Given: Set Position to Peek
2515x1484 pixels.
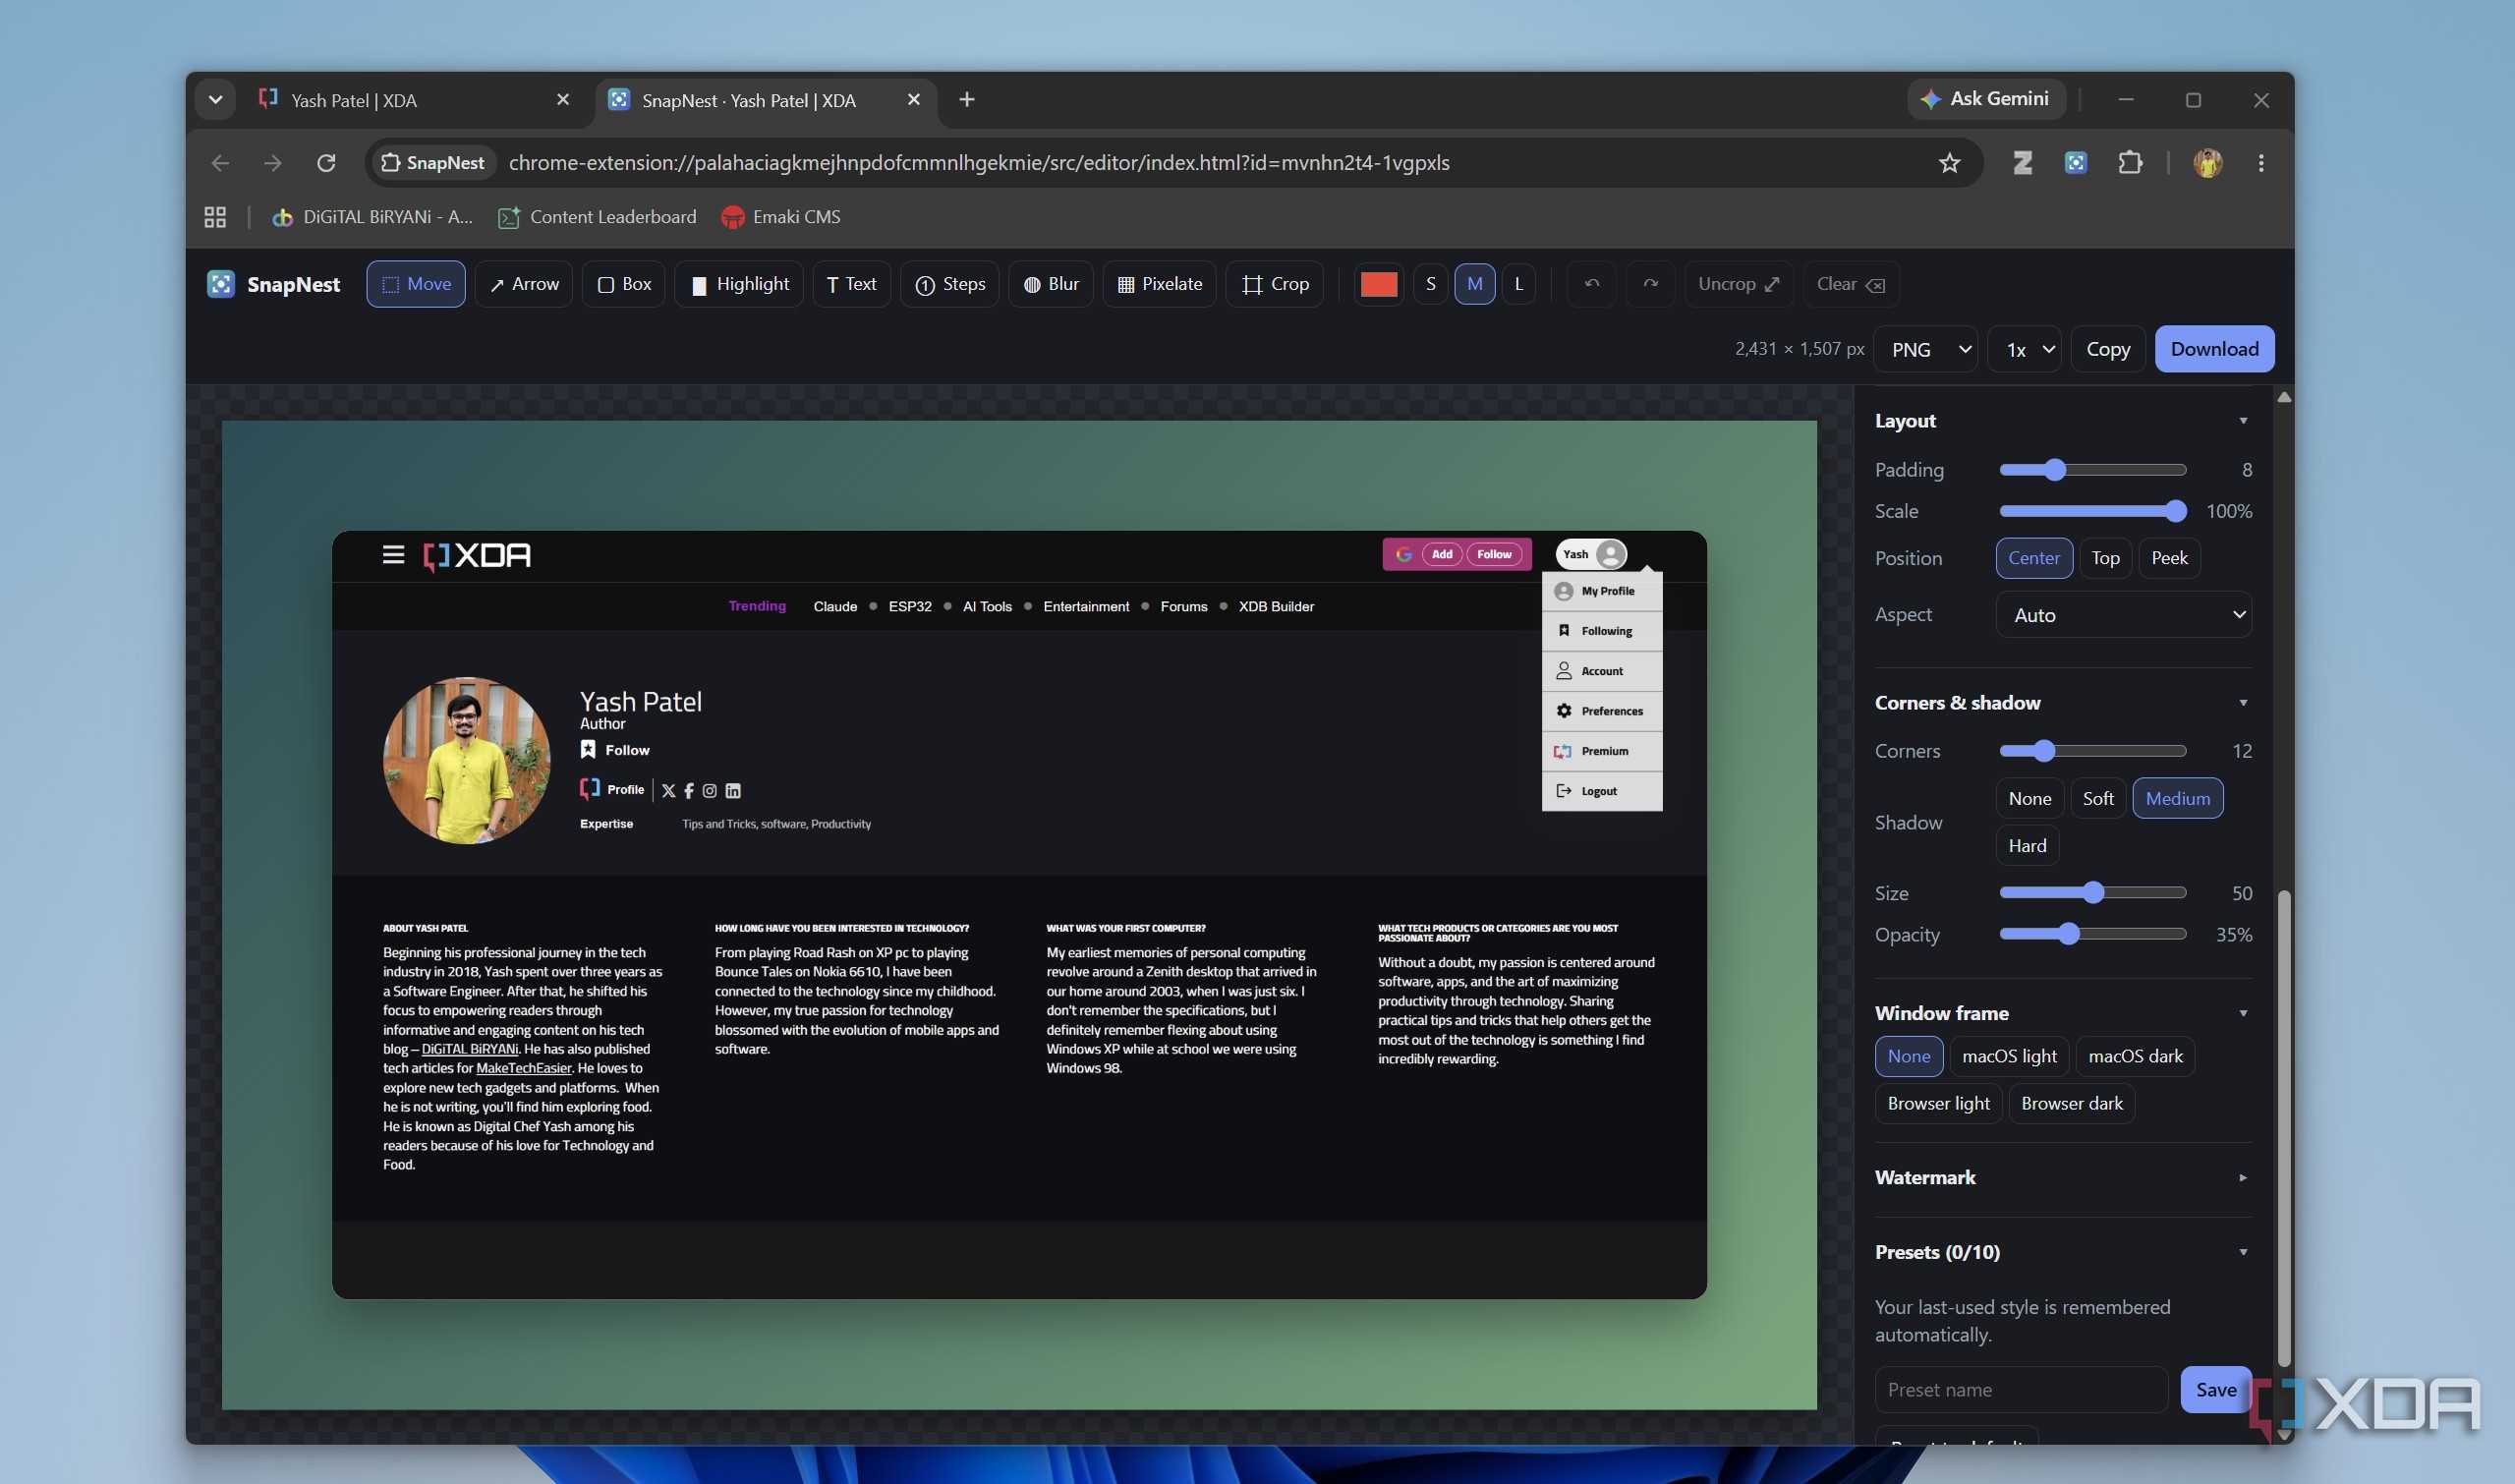Looking at the screenshot, I should [x=2169, y=558].
